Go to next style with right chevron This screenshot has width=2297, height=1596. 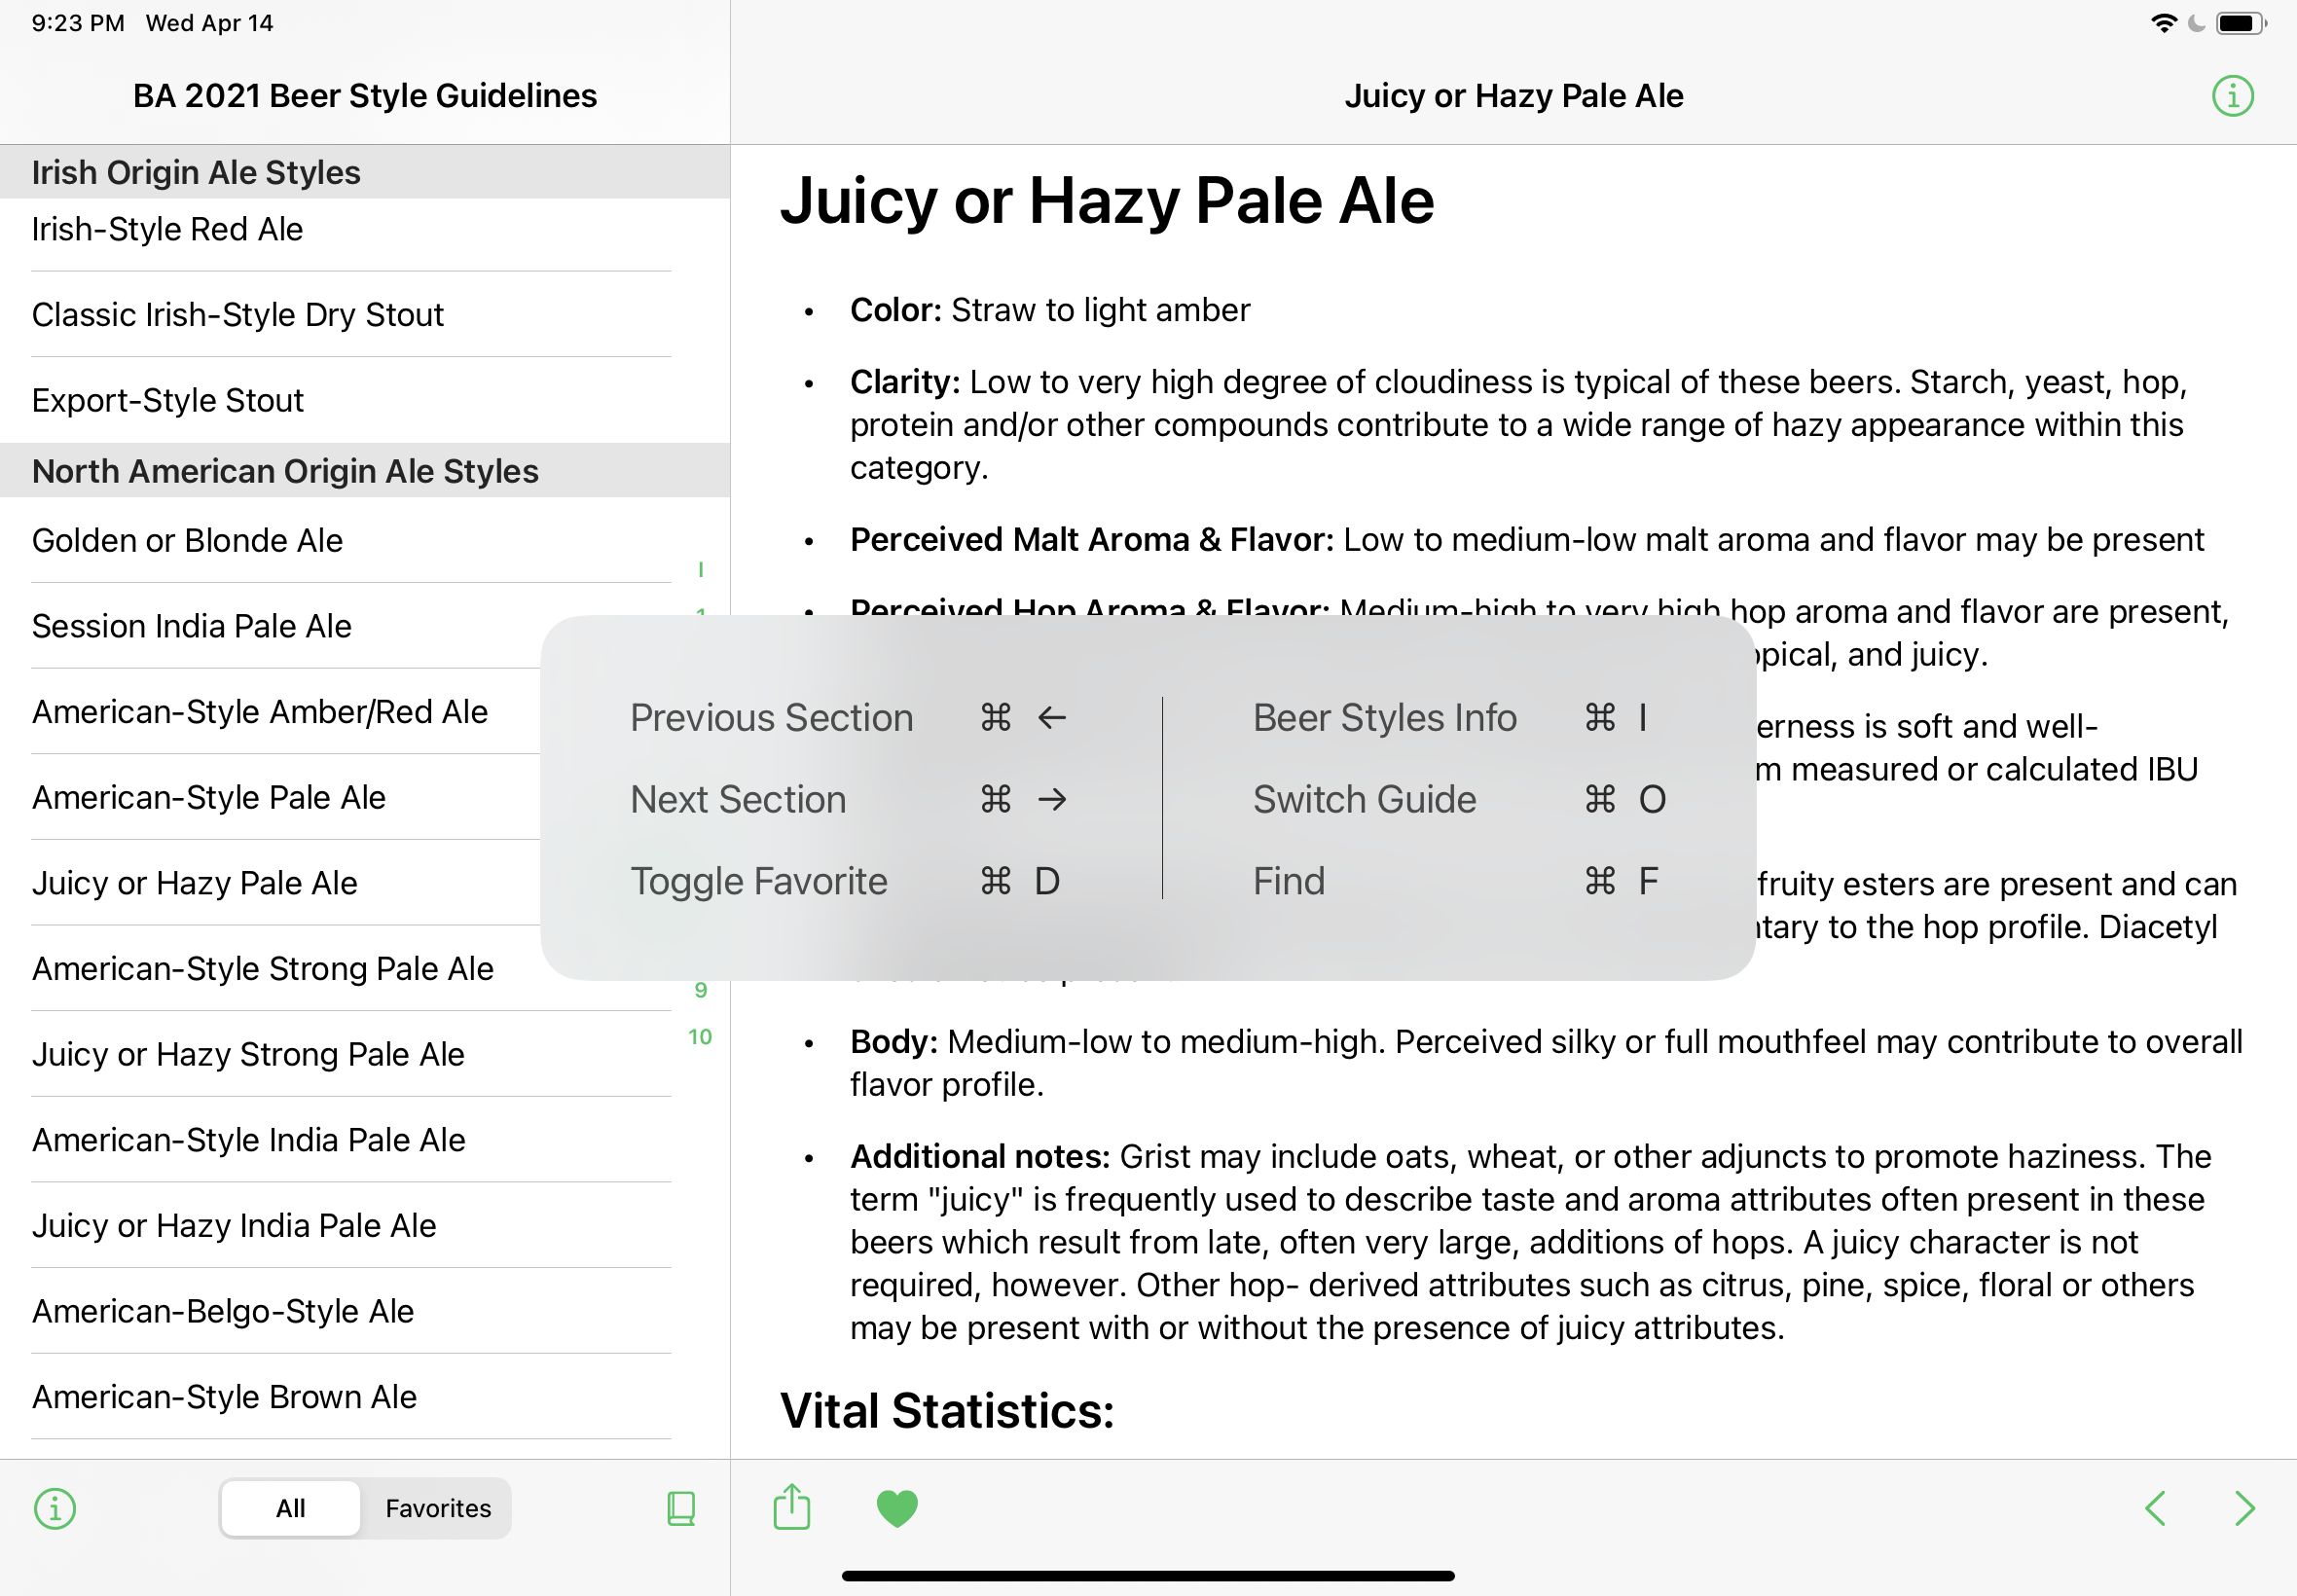(2245, 1508)
